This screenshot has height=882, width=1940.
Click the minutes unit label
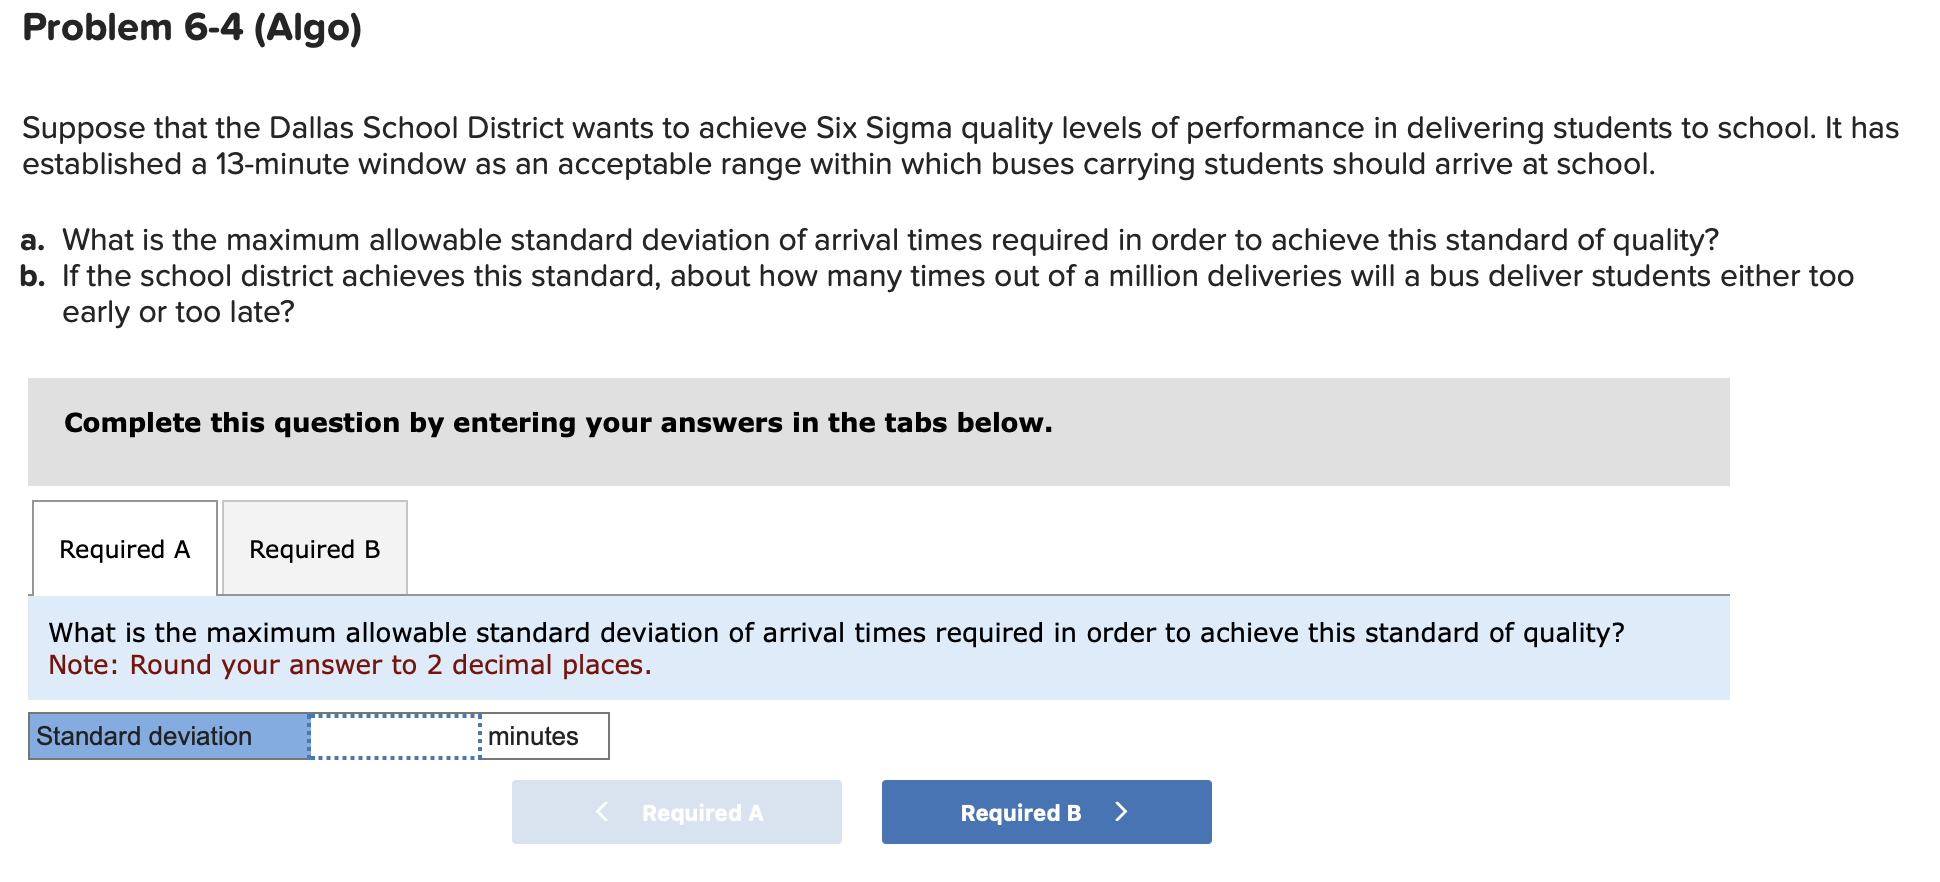pos(535,736)
